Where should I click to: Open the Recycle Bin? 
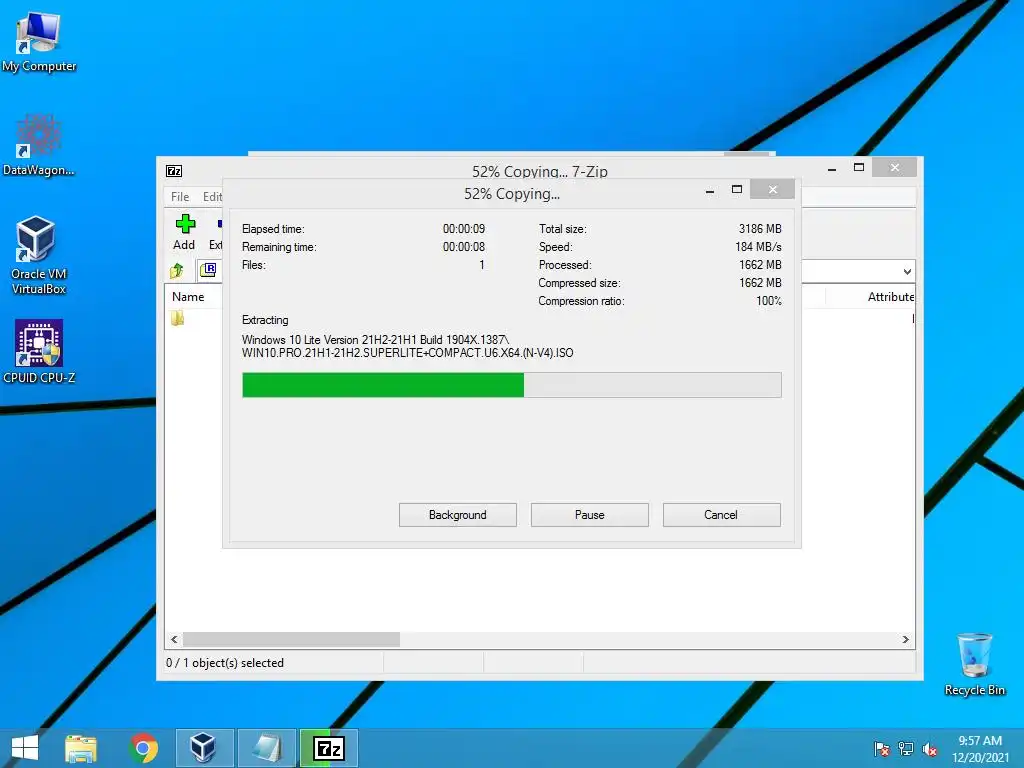pyautogui.click(x=974, y=664)
